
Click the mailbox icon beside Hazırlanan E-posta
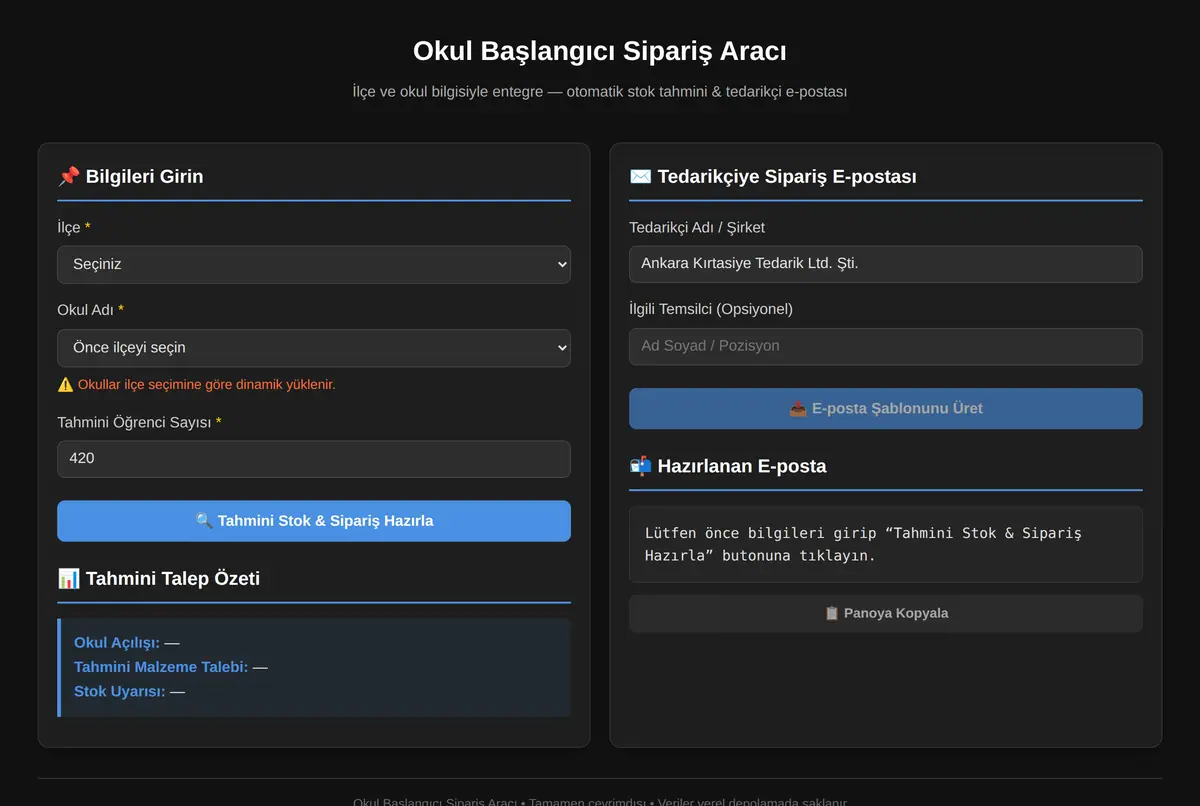click(640, 466)
